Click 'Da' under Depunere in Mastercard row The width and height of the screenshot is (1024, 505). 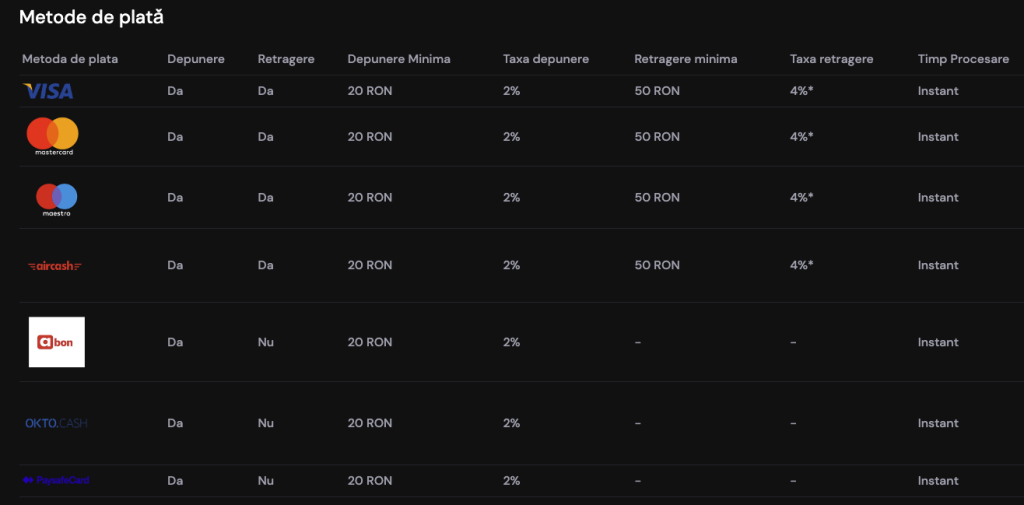point(175,137)
